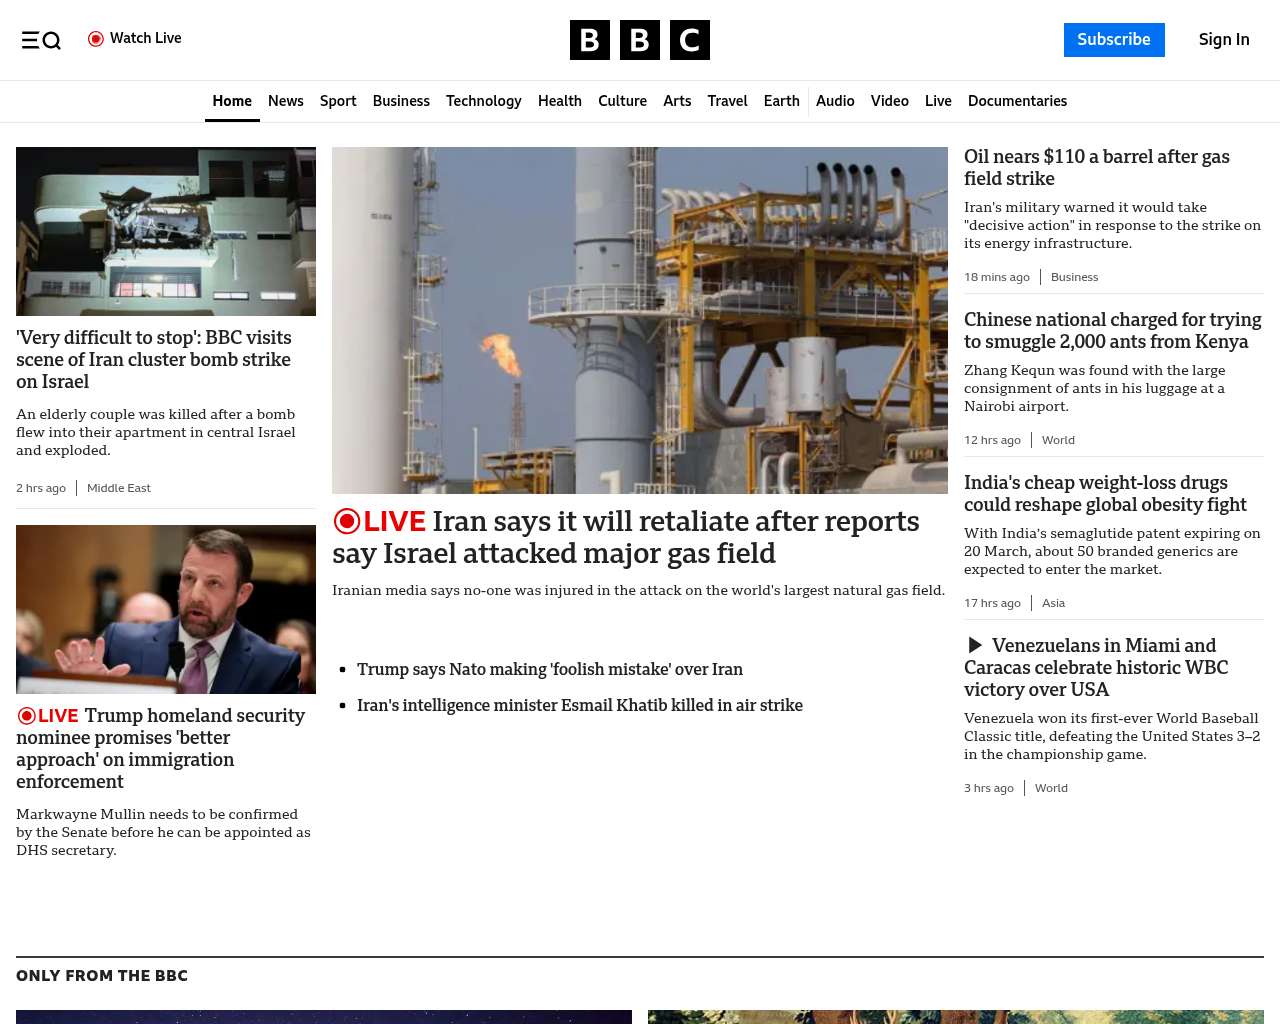Viewport: 1280px width, 1024px height.
Task: Go to the Technology menu item
Action: tap(483, 101)
